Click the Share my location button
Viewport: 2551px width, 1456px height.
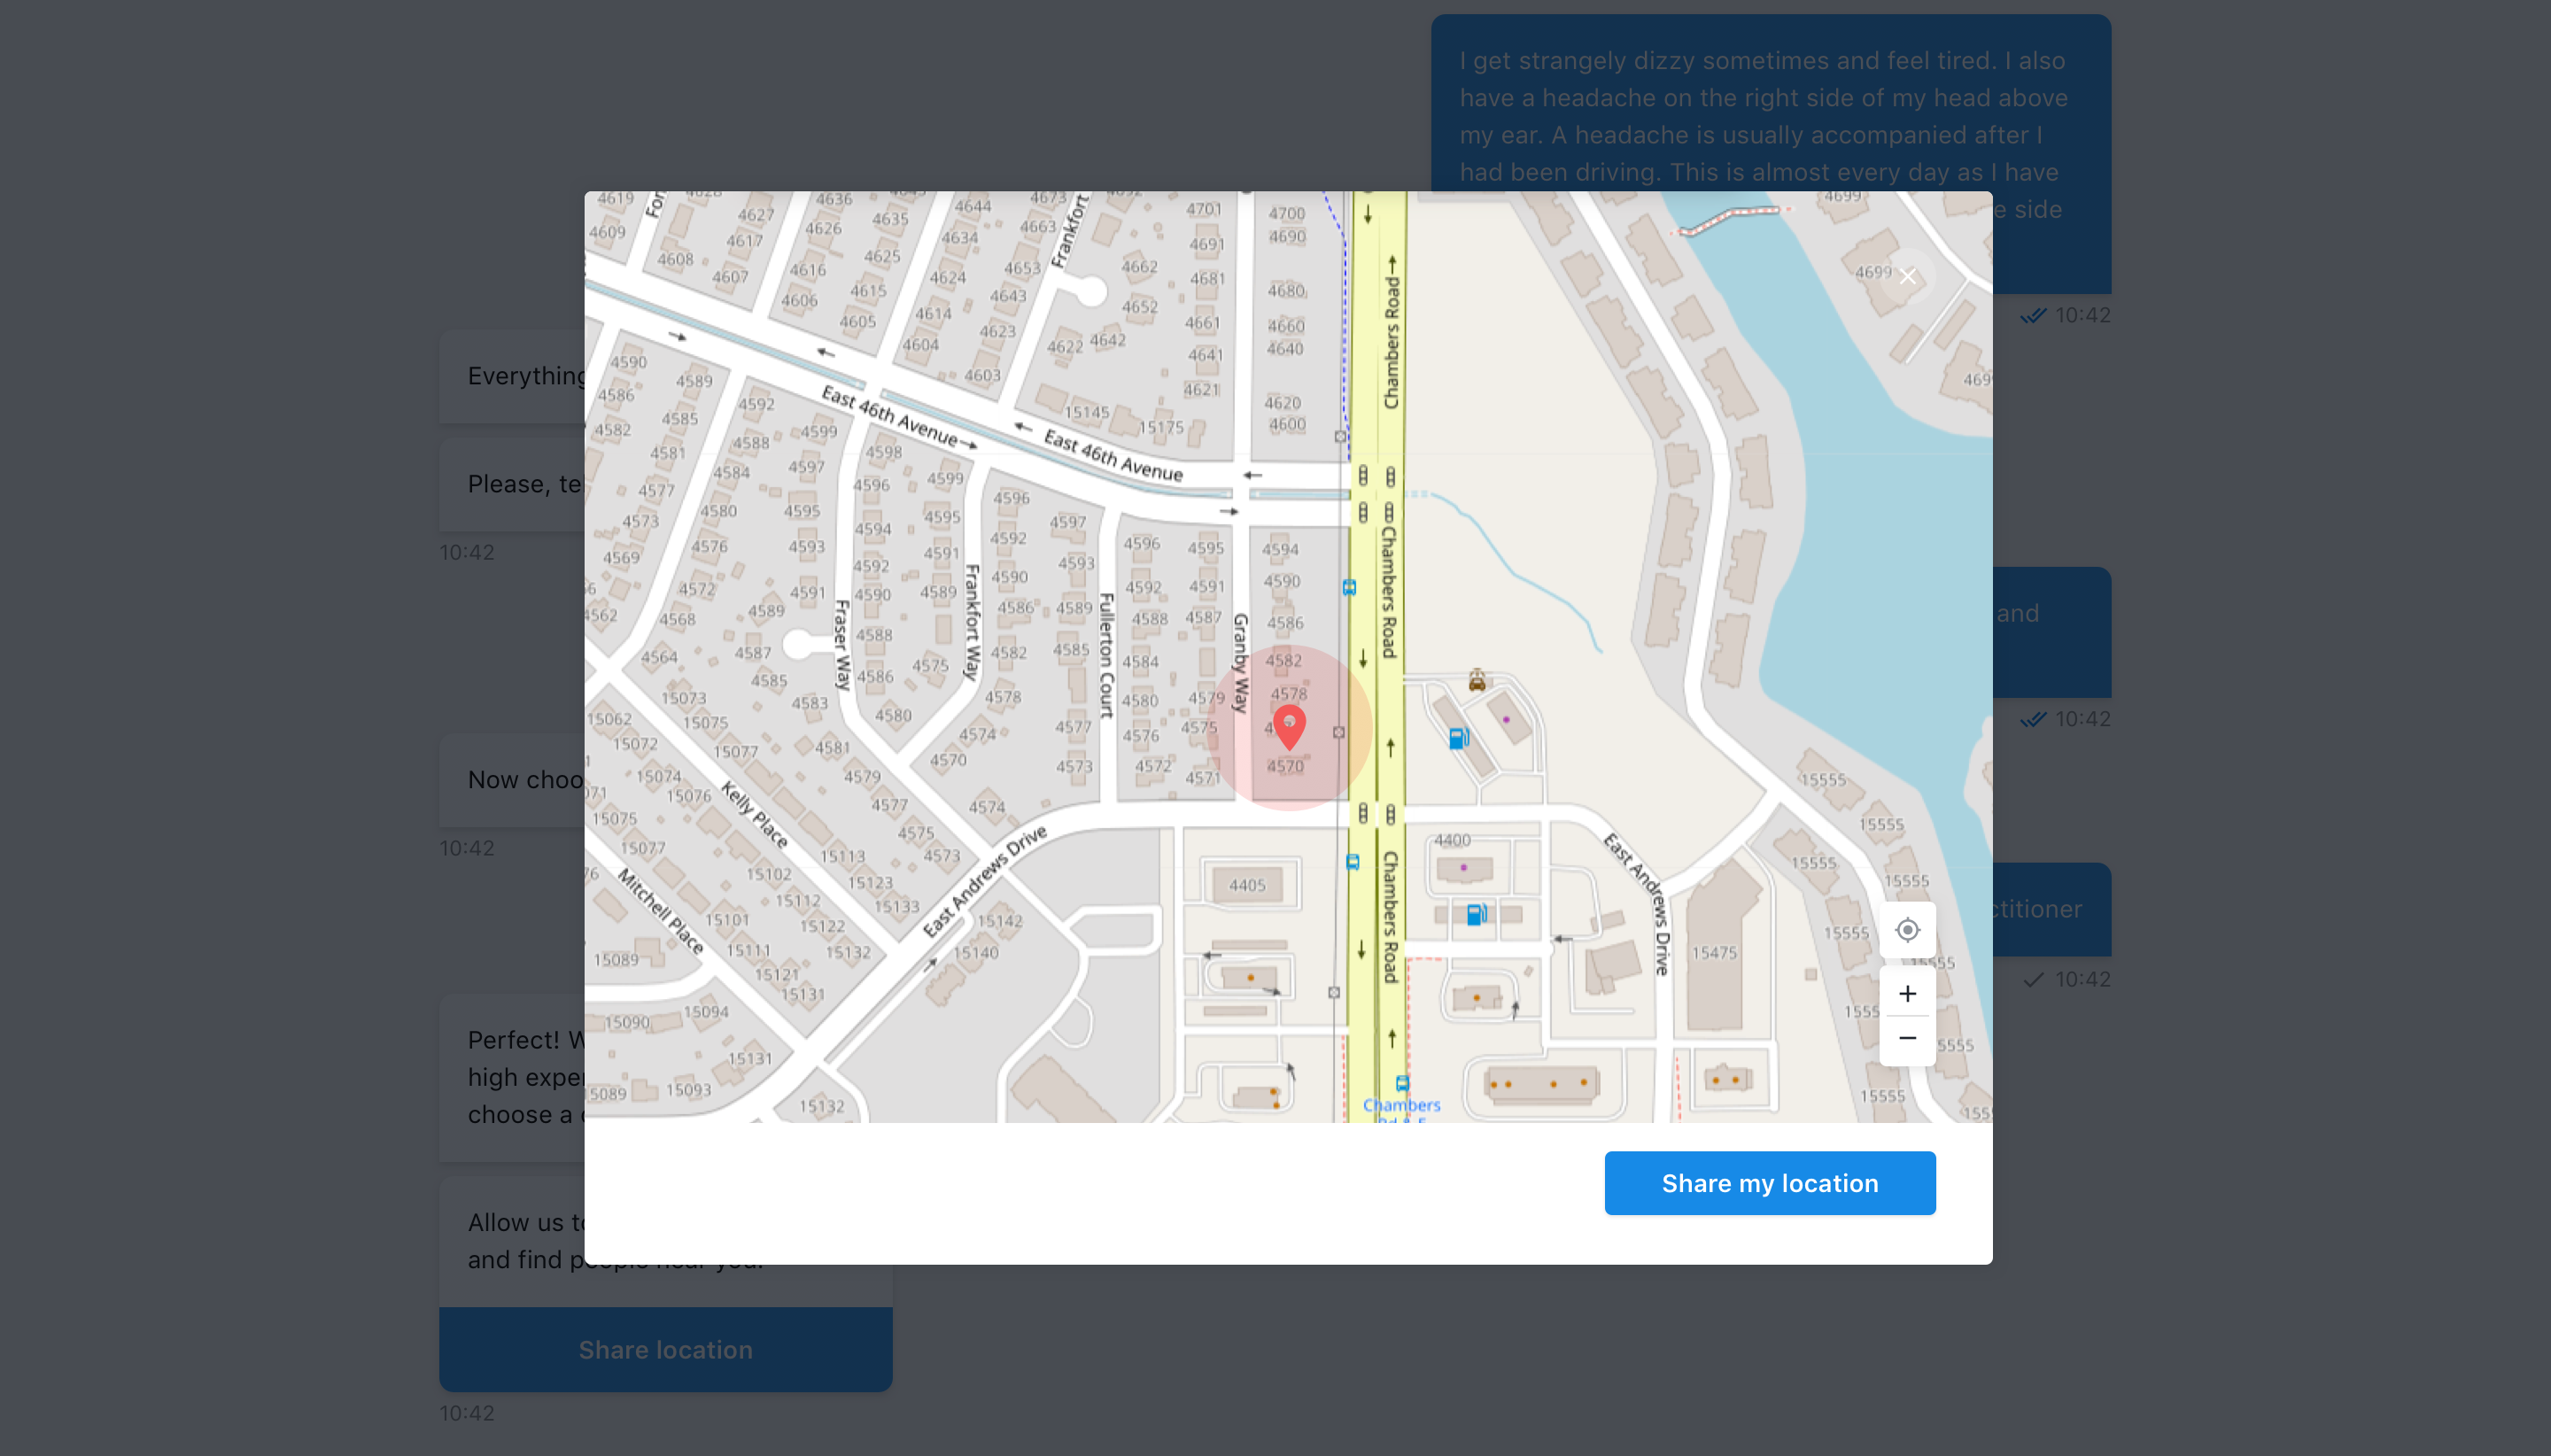coord(1769,1183)
